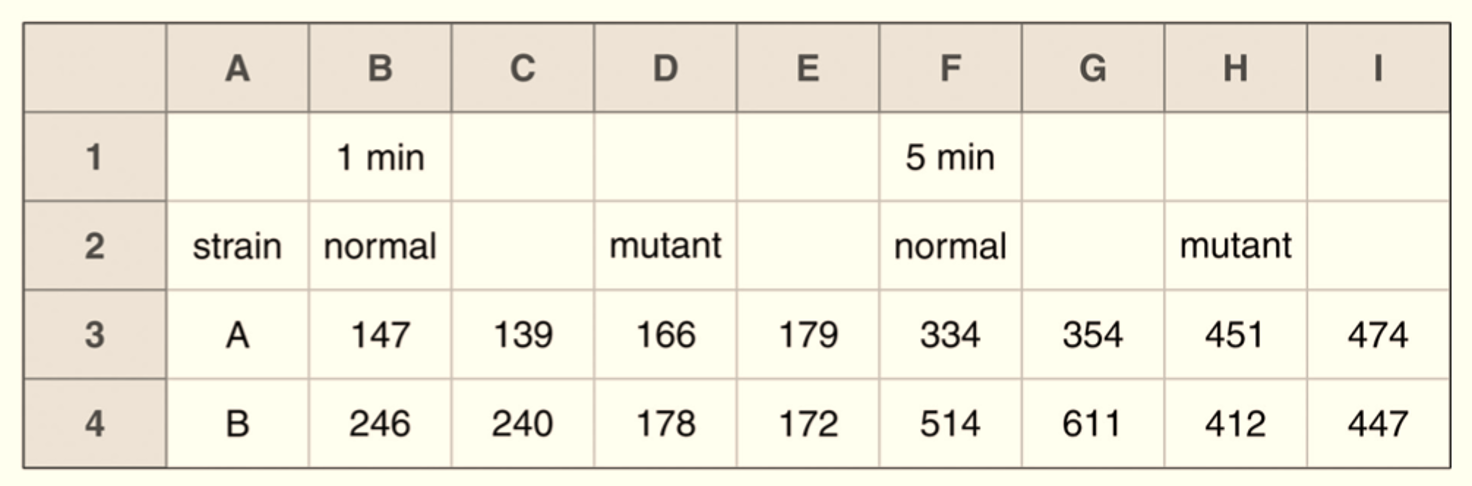The height and width of the screenshot is (486, 1472).
Task: Select the "5 min" cell
Action: coord(950,157)
